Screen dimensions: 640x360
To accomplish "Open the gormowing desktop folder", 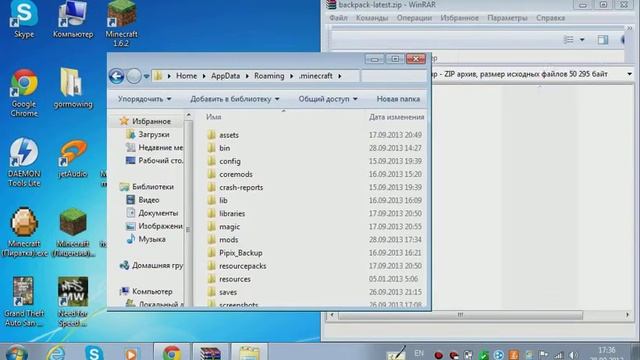I will coord(73,89).
